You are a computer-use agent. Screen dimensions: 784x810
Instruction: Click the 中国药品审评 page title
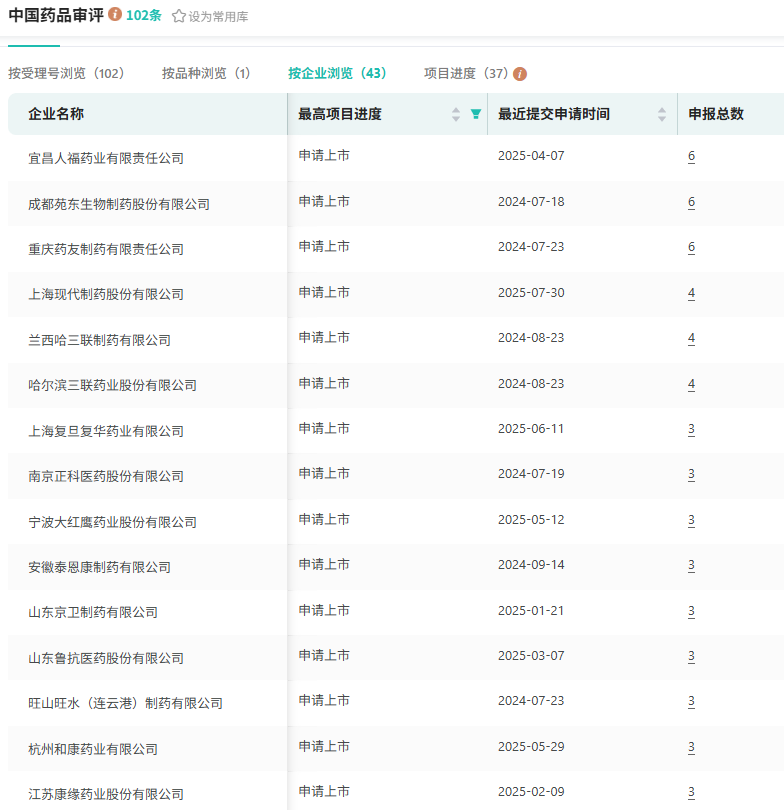pos(56,15)
